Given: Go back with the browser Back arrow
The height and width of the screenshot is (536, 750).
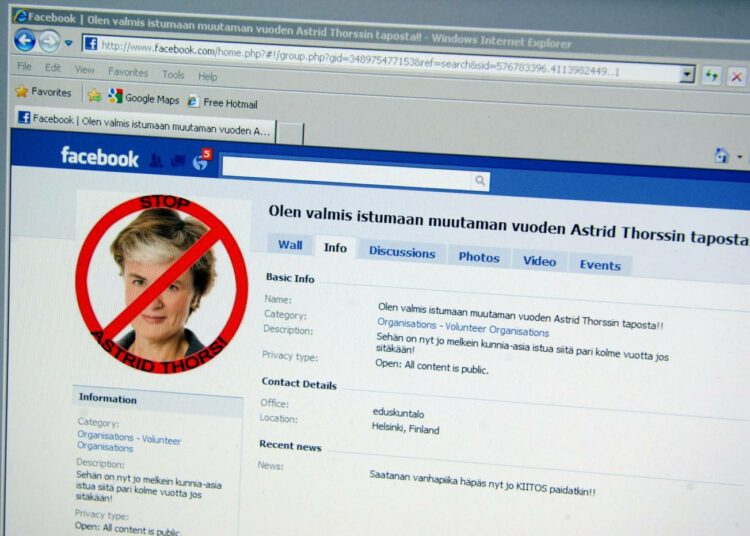Looking at the screenshot, I should point(24,40).
